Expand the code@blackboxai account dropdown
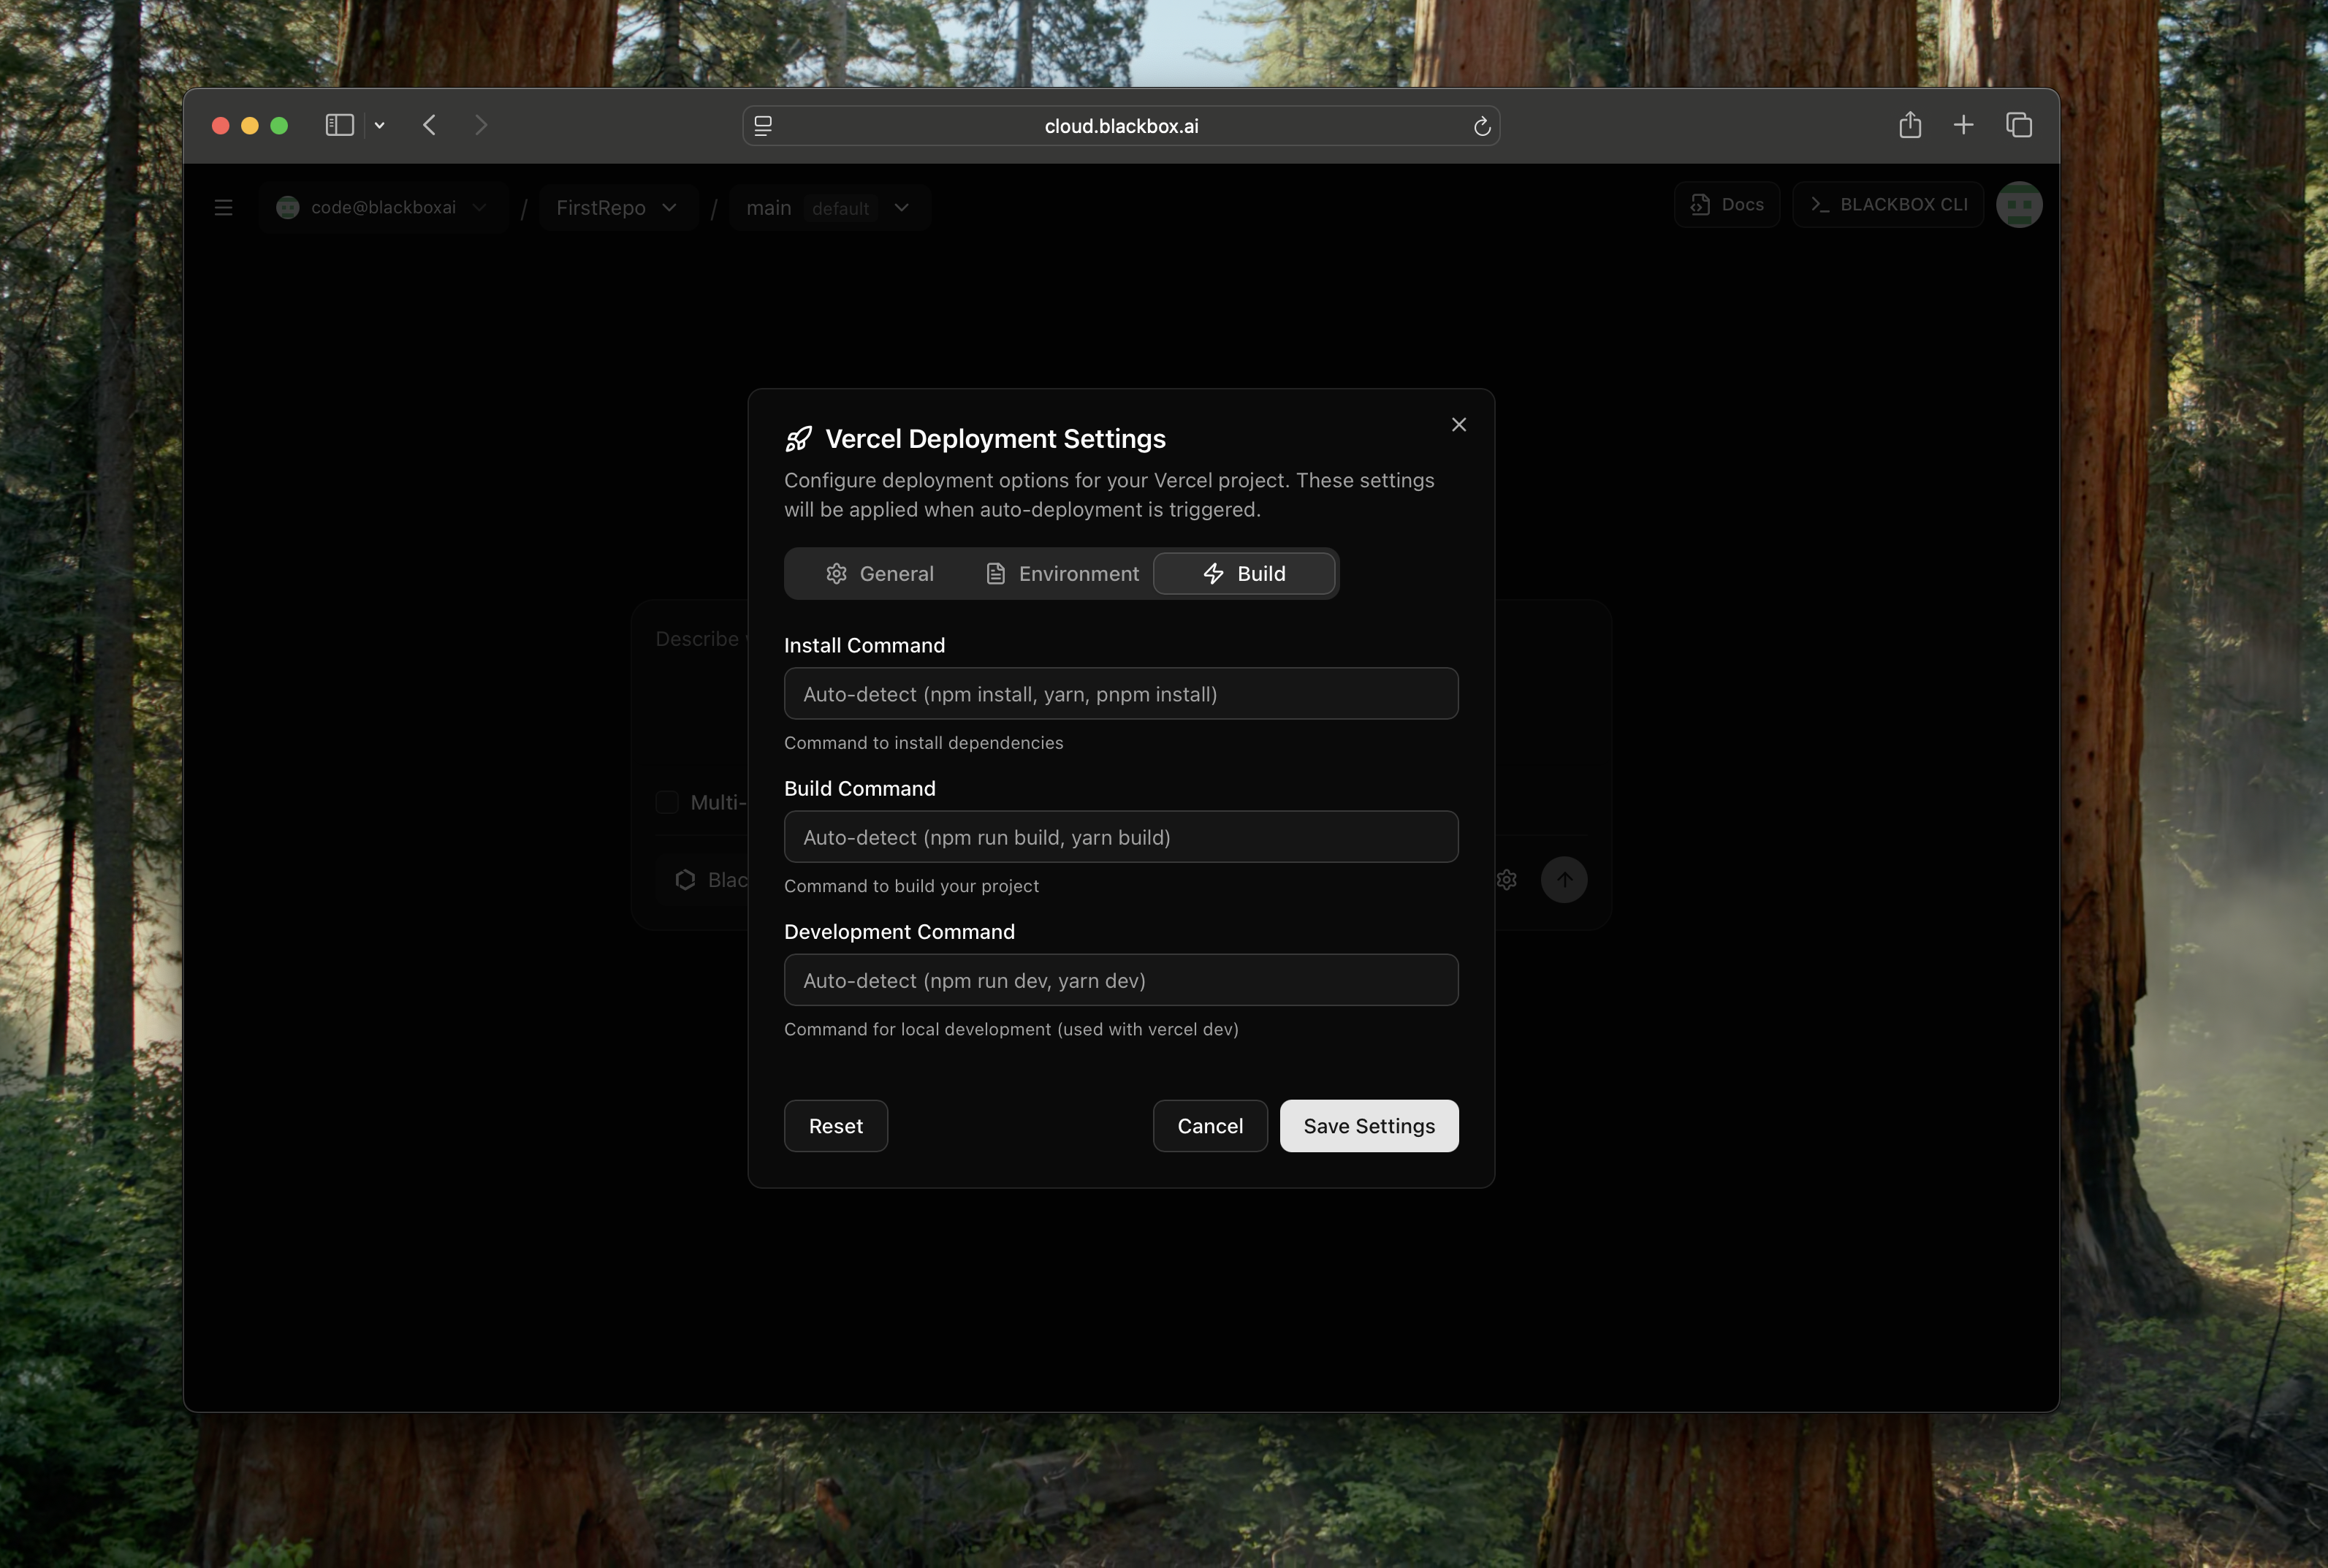 point(383,208)
